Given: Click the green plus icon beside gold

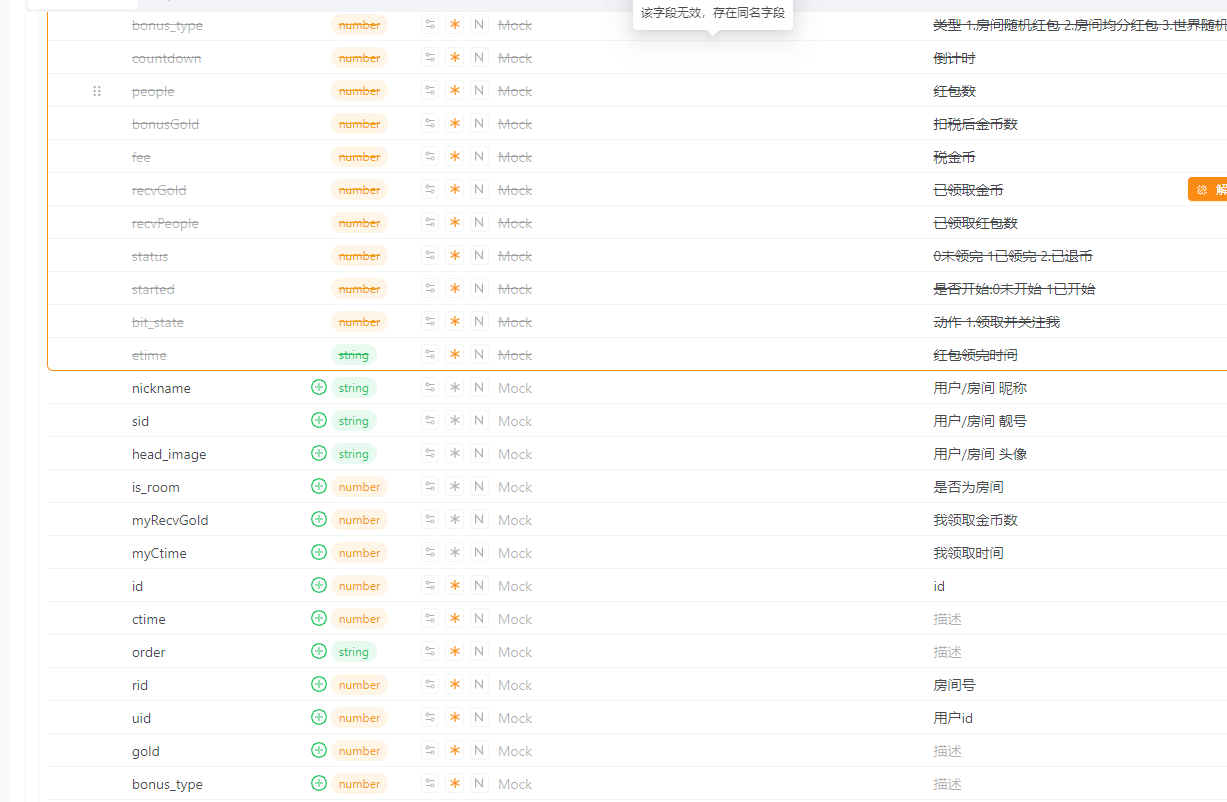Looking at the screenshot, I should tap(319, 750).
